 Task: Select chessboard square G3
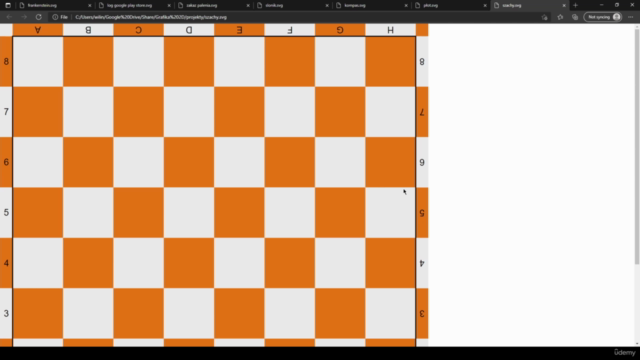coord(340,313)
